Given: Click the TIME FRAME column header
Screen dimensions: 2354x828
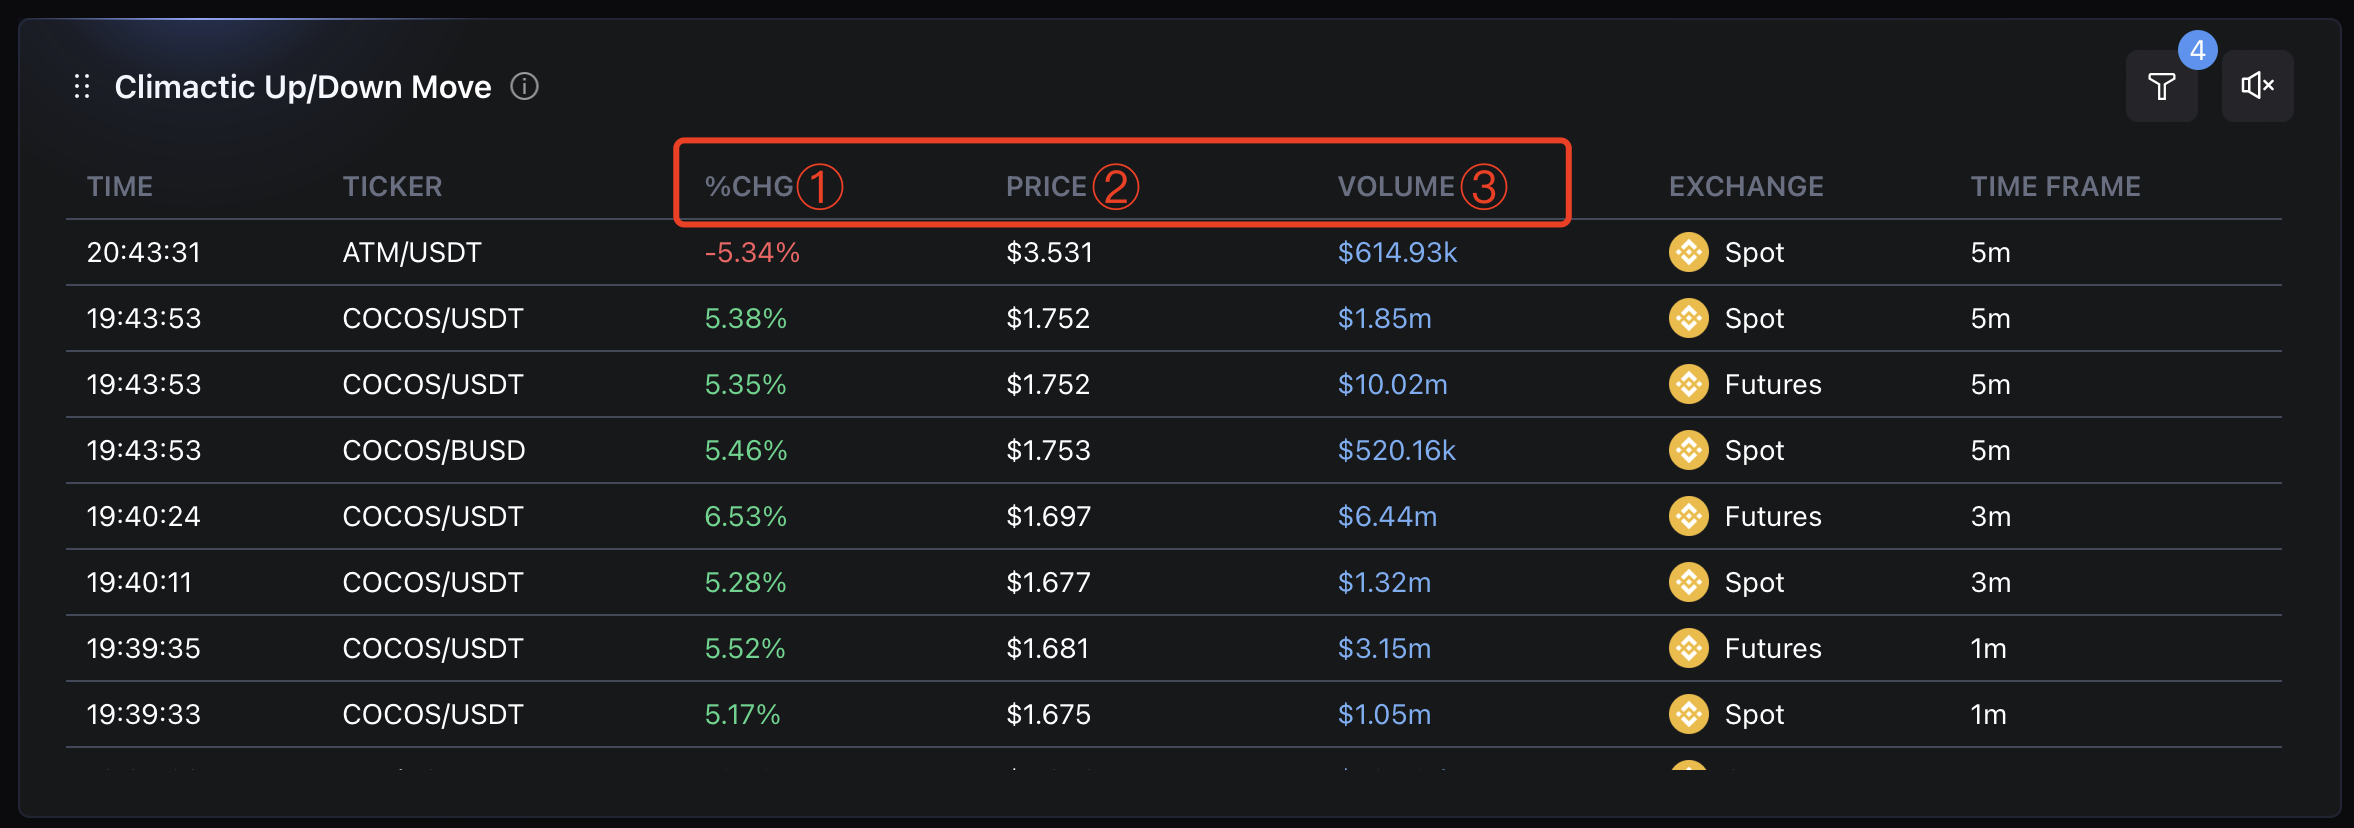Looking at the screenshot, I should coord(2055,187).
